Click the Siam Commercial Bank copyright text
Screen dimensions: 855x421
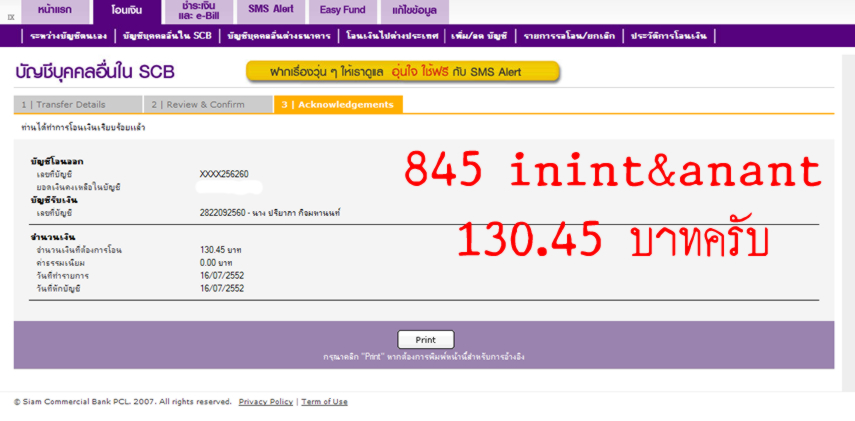click(x=123, y=402)
